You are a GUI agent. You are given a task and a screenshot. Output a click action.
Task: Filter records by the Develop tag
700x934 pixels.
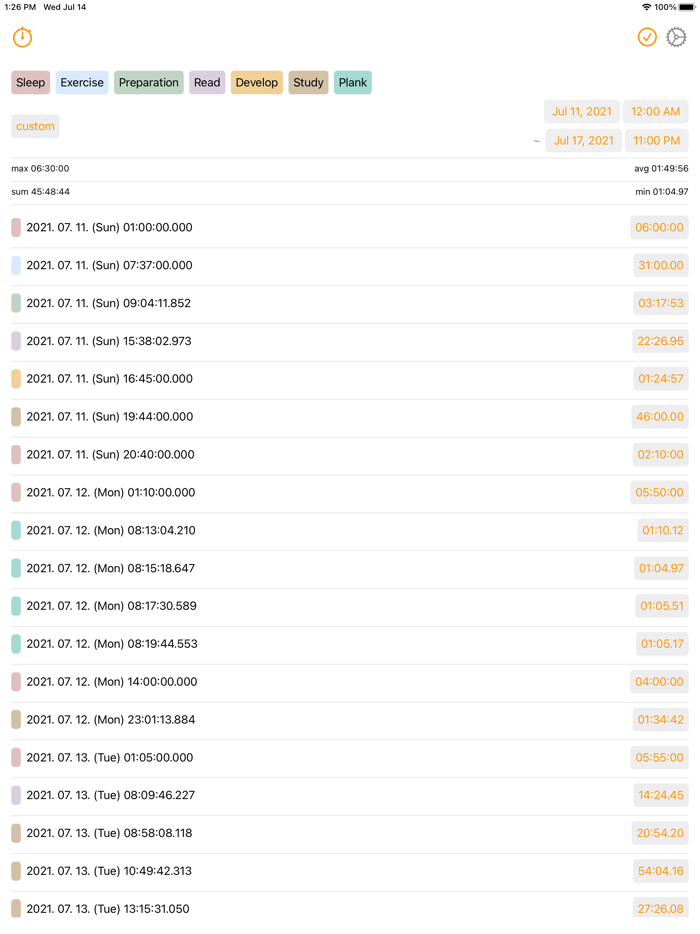click(257, 83)
